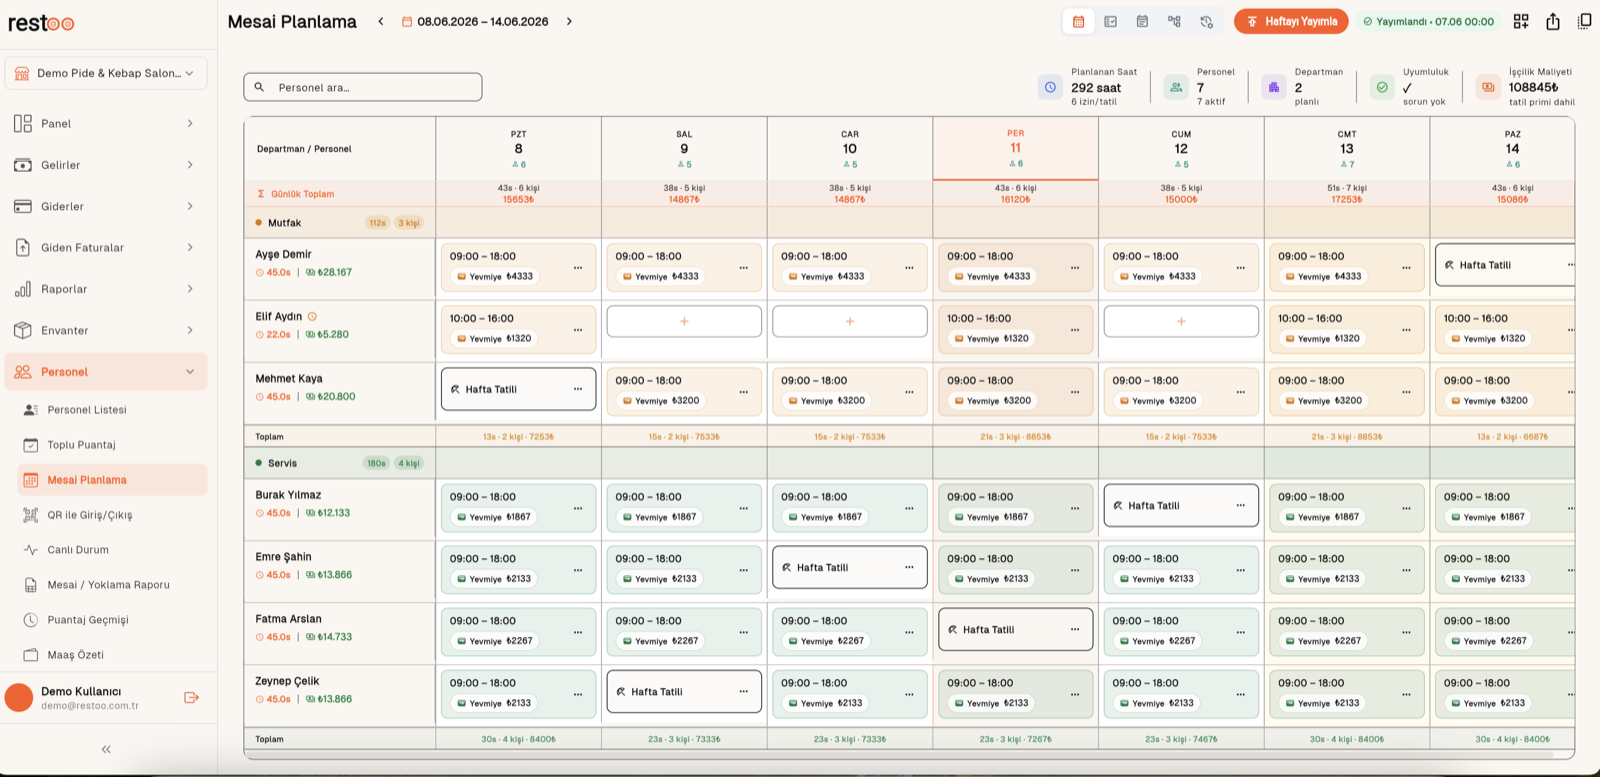Expand the Gelirler sidebar section

tap(106, 165)
